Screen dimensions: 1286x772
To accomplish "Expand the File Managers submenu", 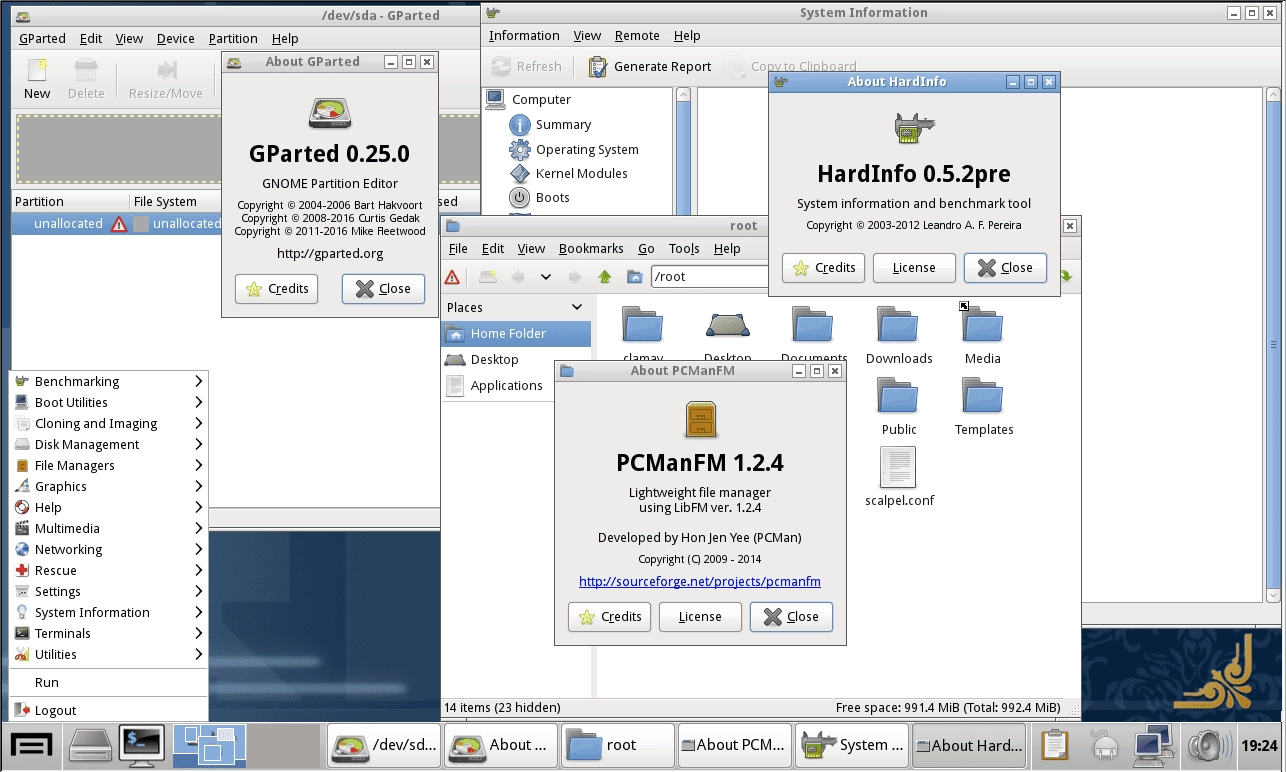I will [109, 465].
